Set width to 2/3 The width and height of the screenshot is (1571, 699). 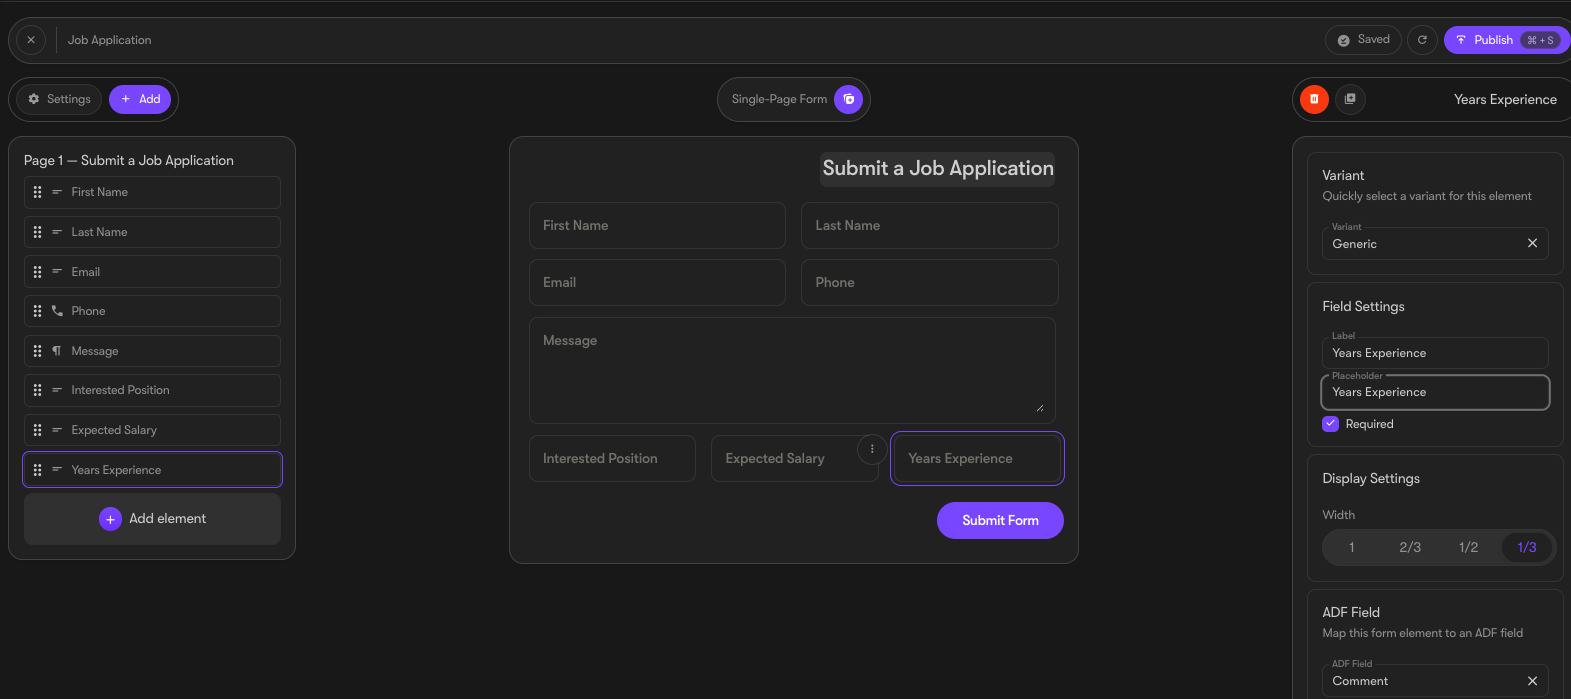pyautogui.click(x=1410, y=547)
